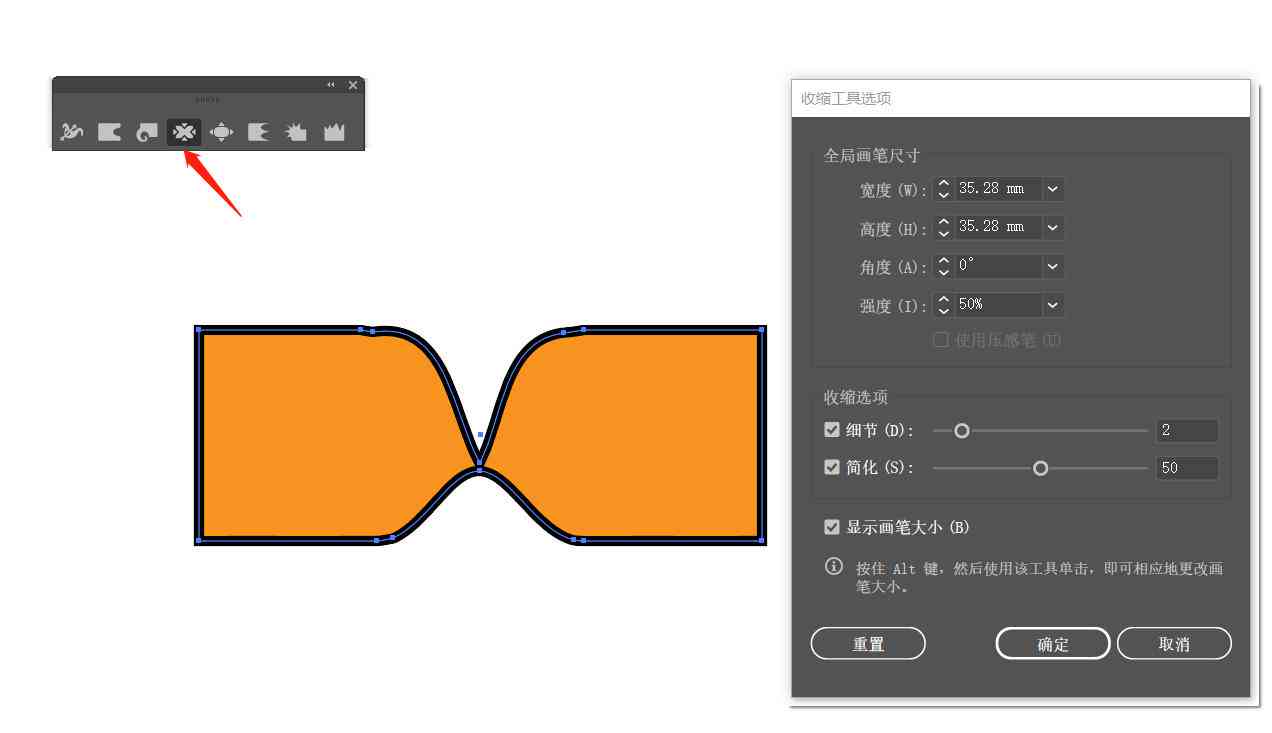Screen dimensions: 1272x733
Task: Open the angle (角度) value dropdown
Action: pos(1053,266)
